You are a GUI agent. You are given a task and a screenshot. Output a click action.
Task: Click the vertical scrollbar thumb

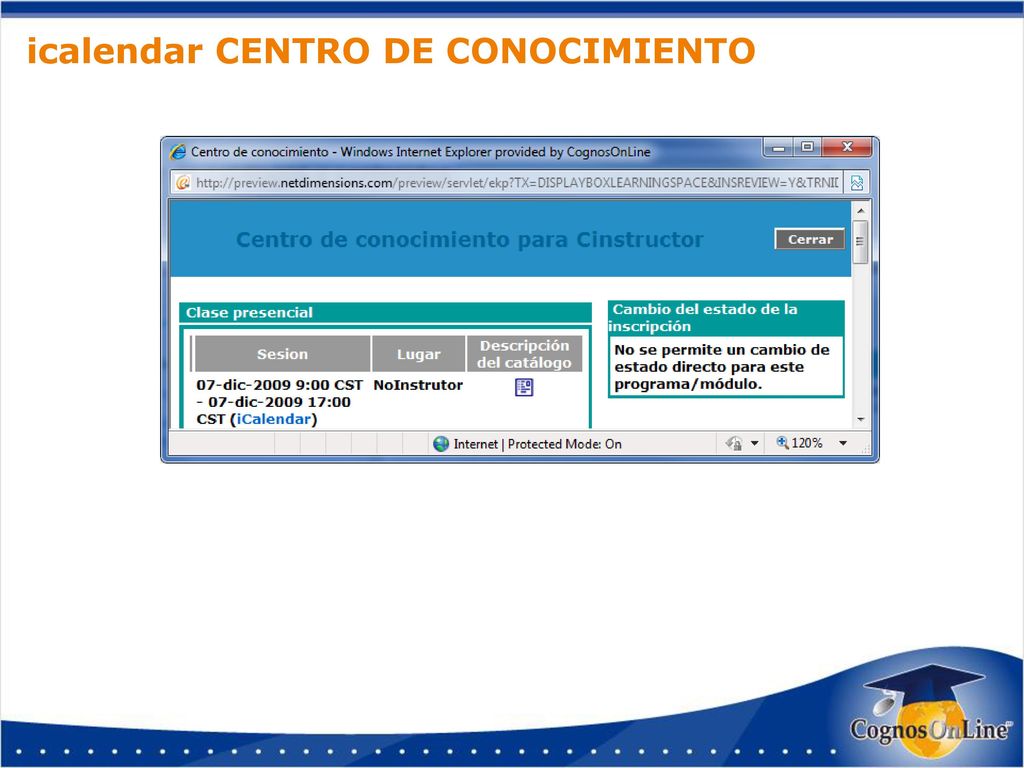coord(860,242)
